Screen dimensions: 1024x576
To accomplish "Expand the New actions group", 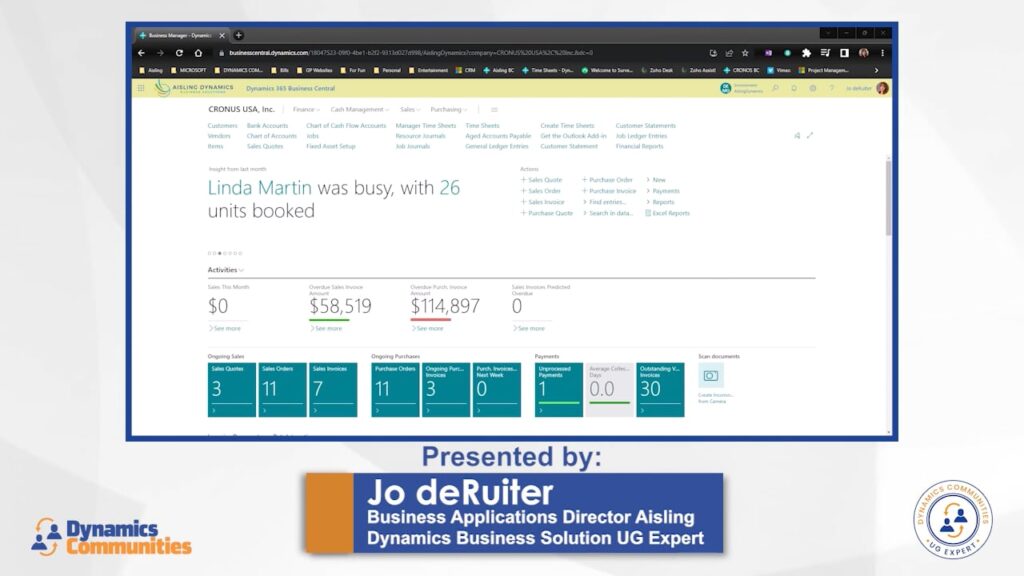I will [656, 180].
